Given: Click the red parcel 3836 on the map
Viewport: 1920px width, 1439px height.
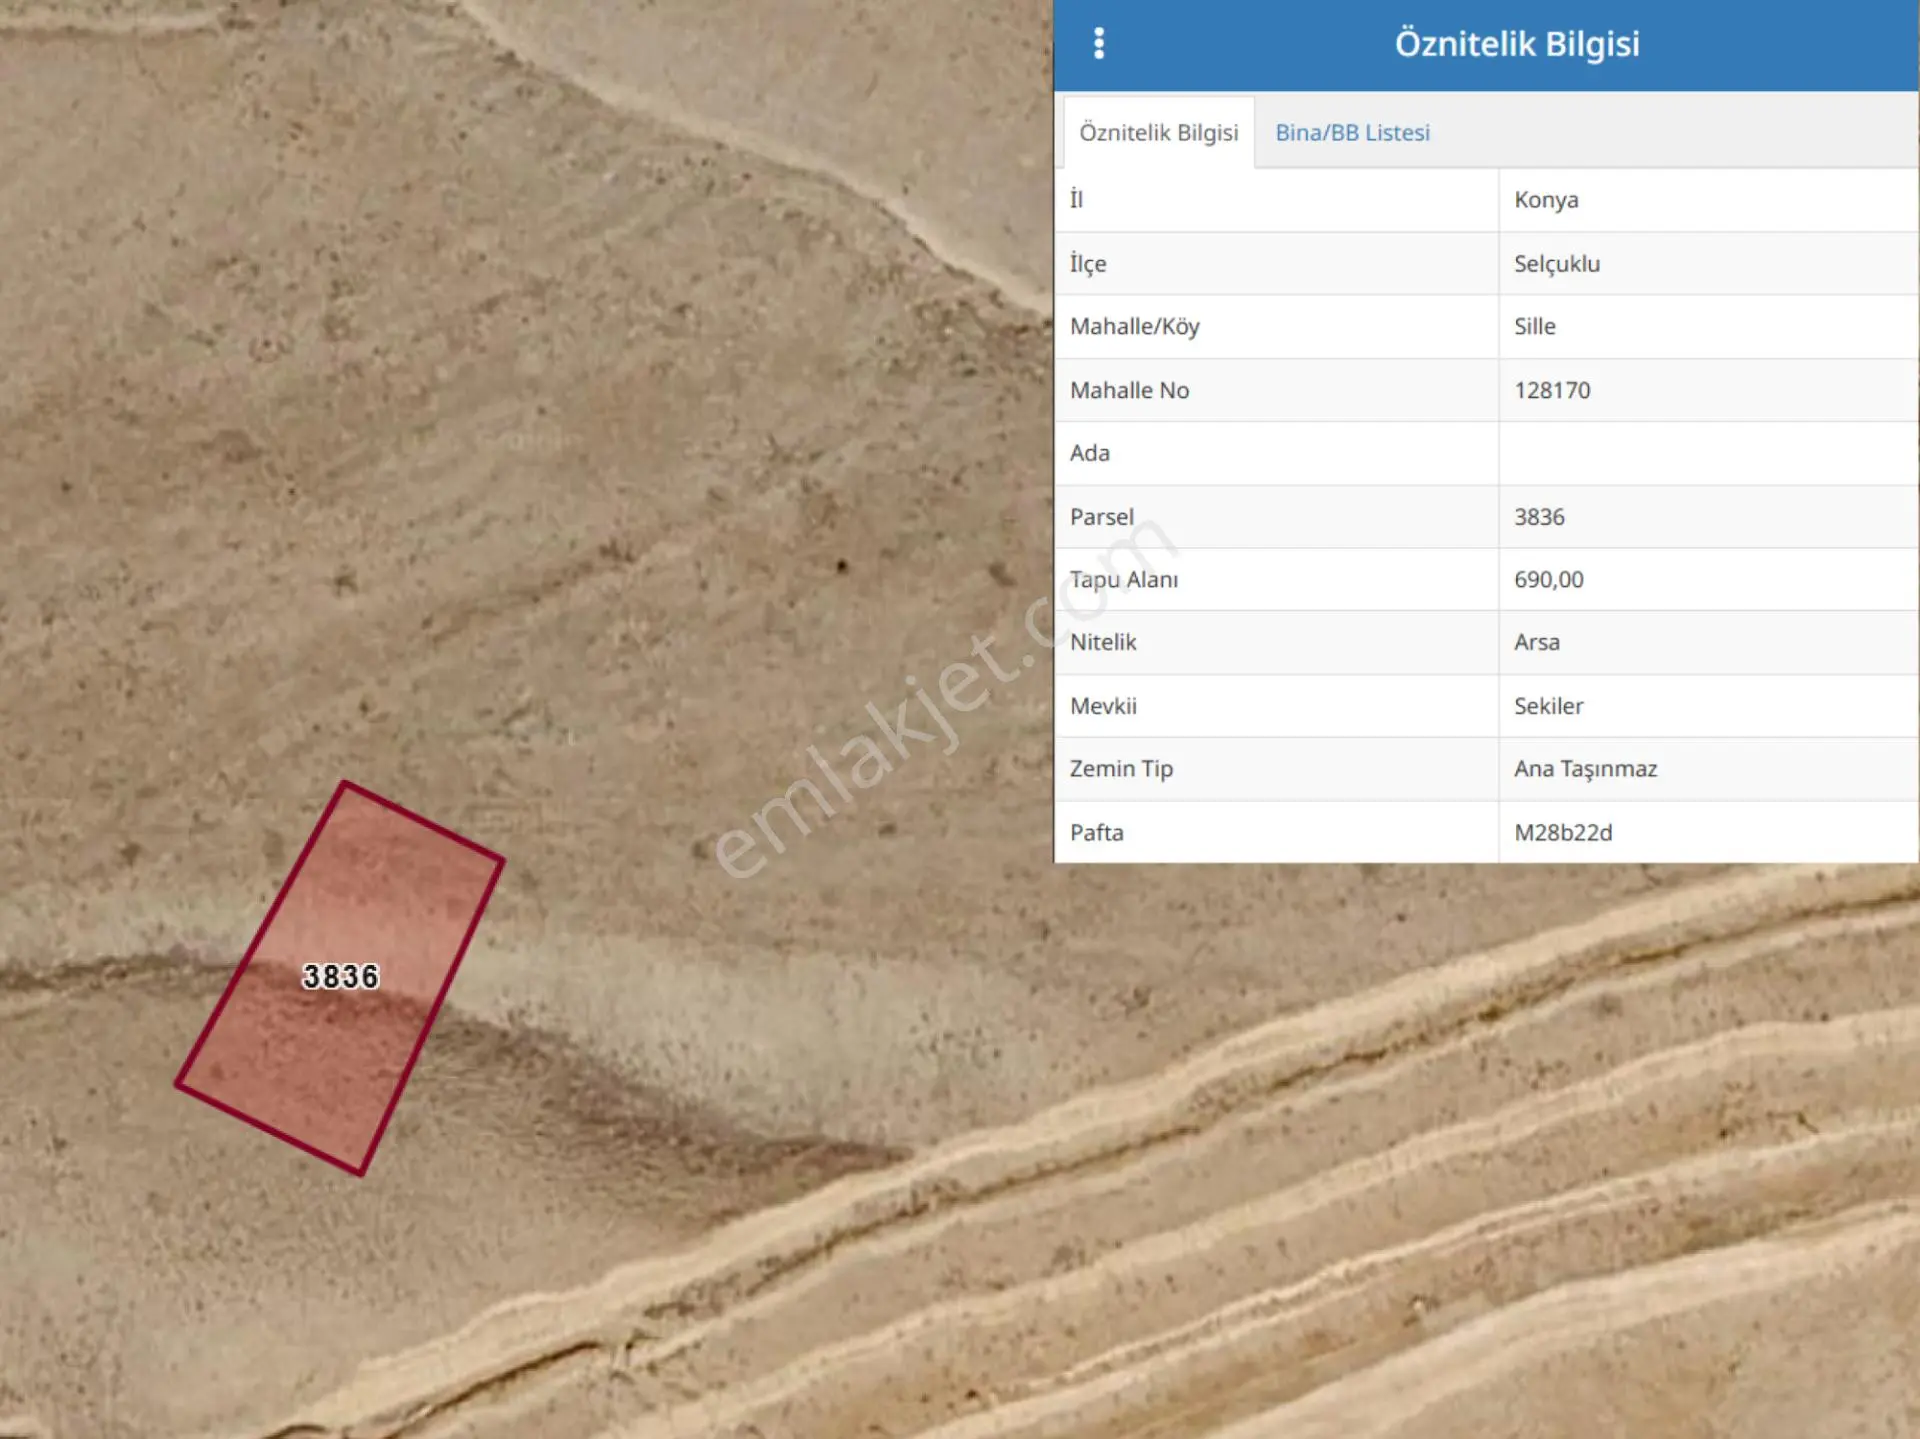Looking at the screenshot, I should pyautogui.click(x=340, y=976).
